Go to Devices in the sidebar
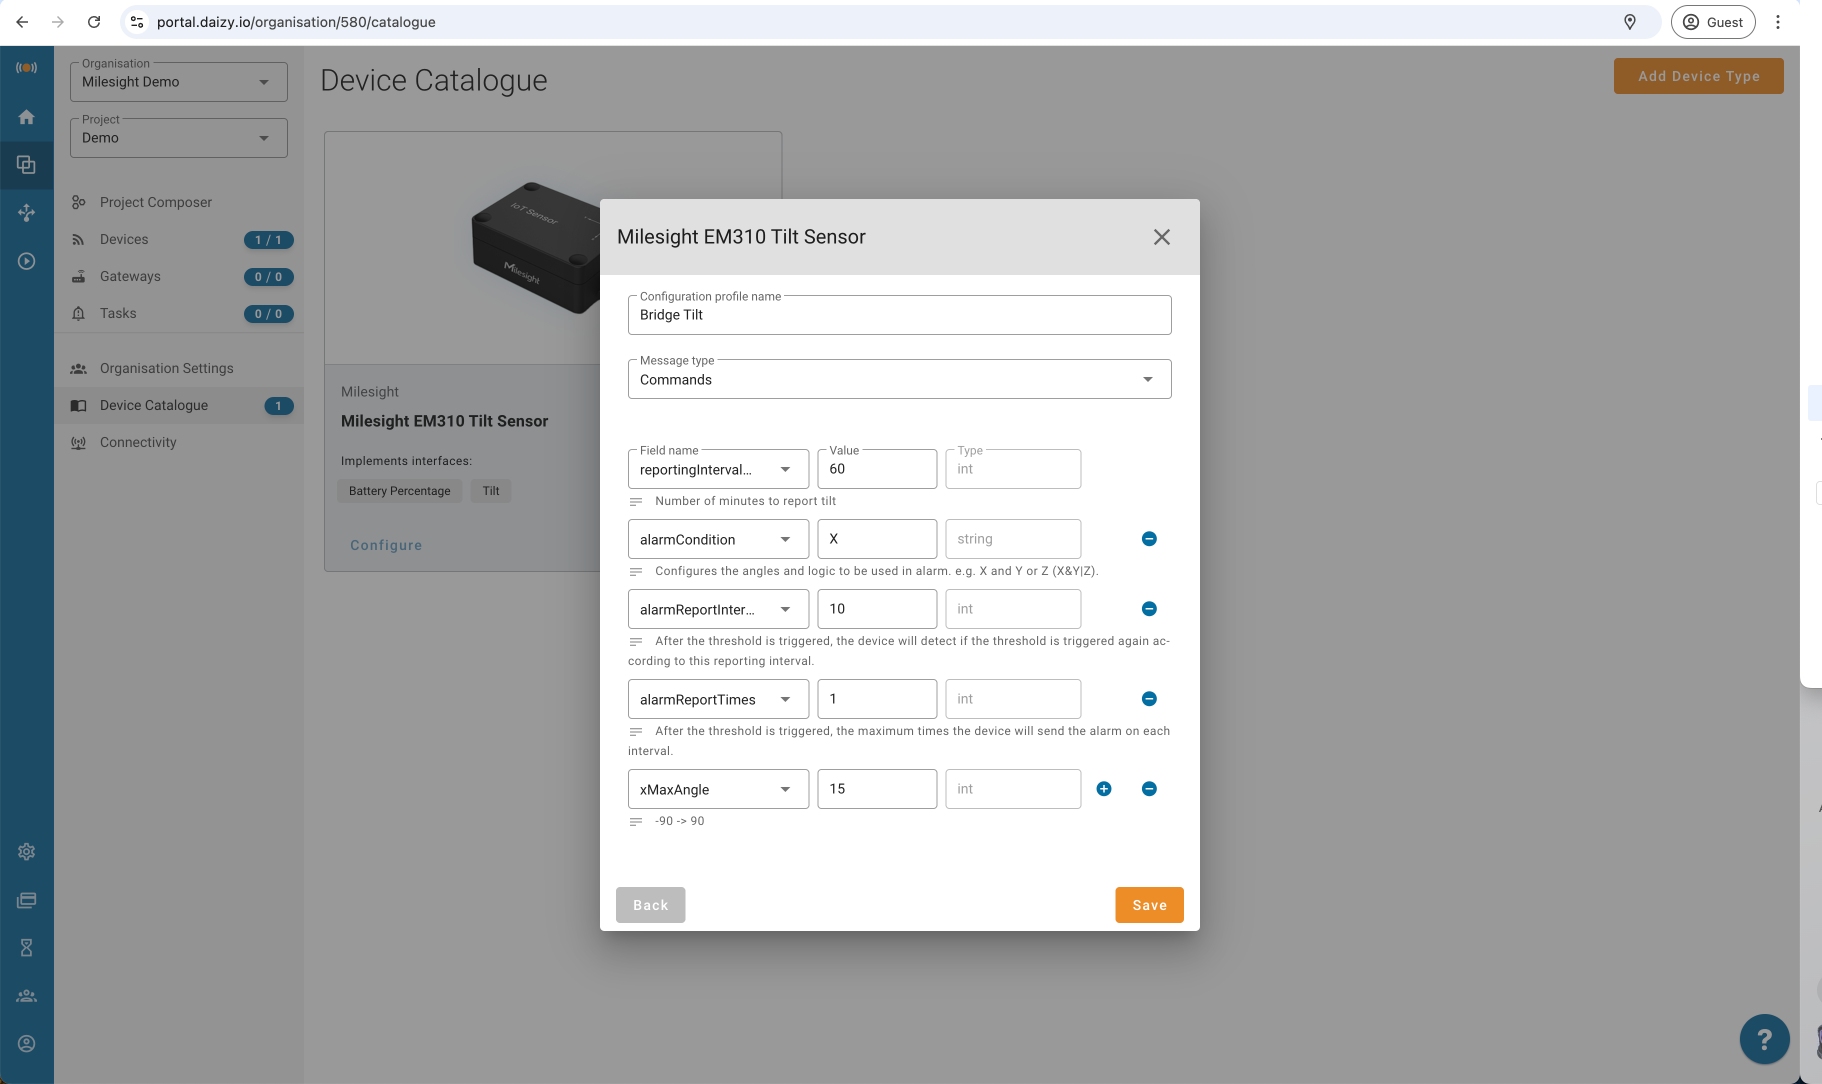The height and width of the screenshot is (1084, 1822). click(x=178, y=239)
